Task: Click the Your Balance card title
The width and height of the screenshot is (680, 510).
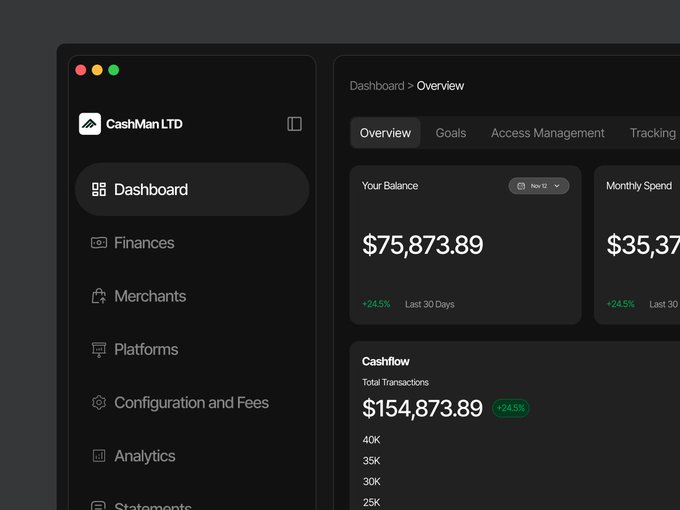Action: pos(390,186)
